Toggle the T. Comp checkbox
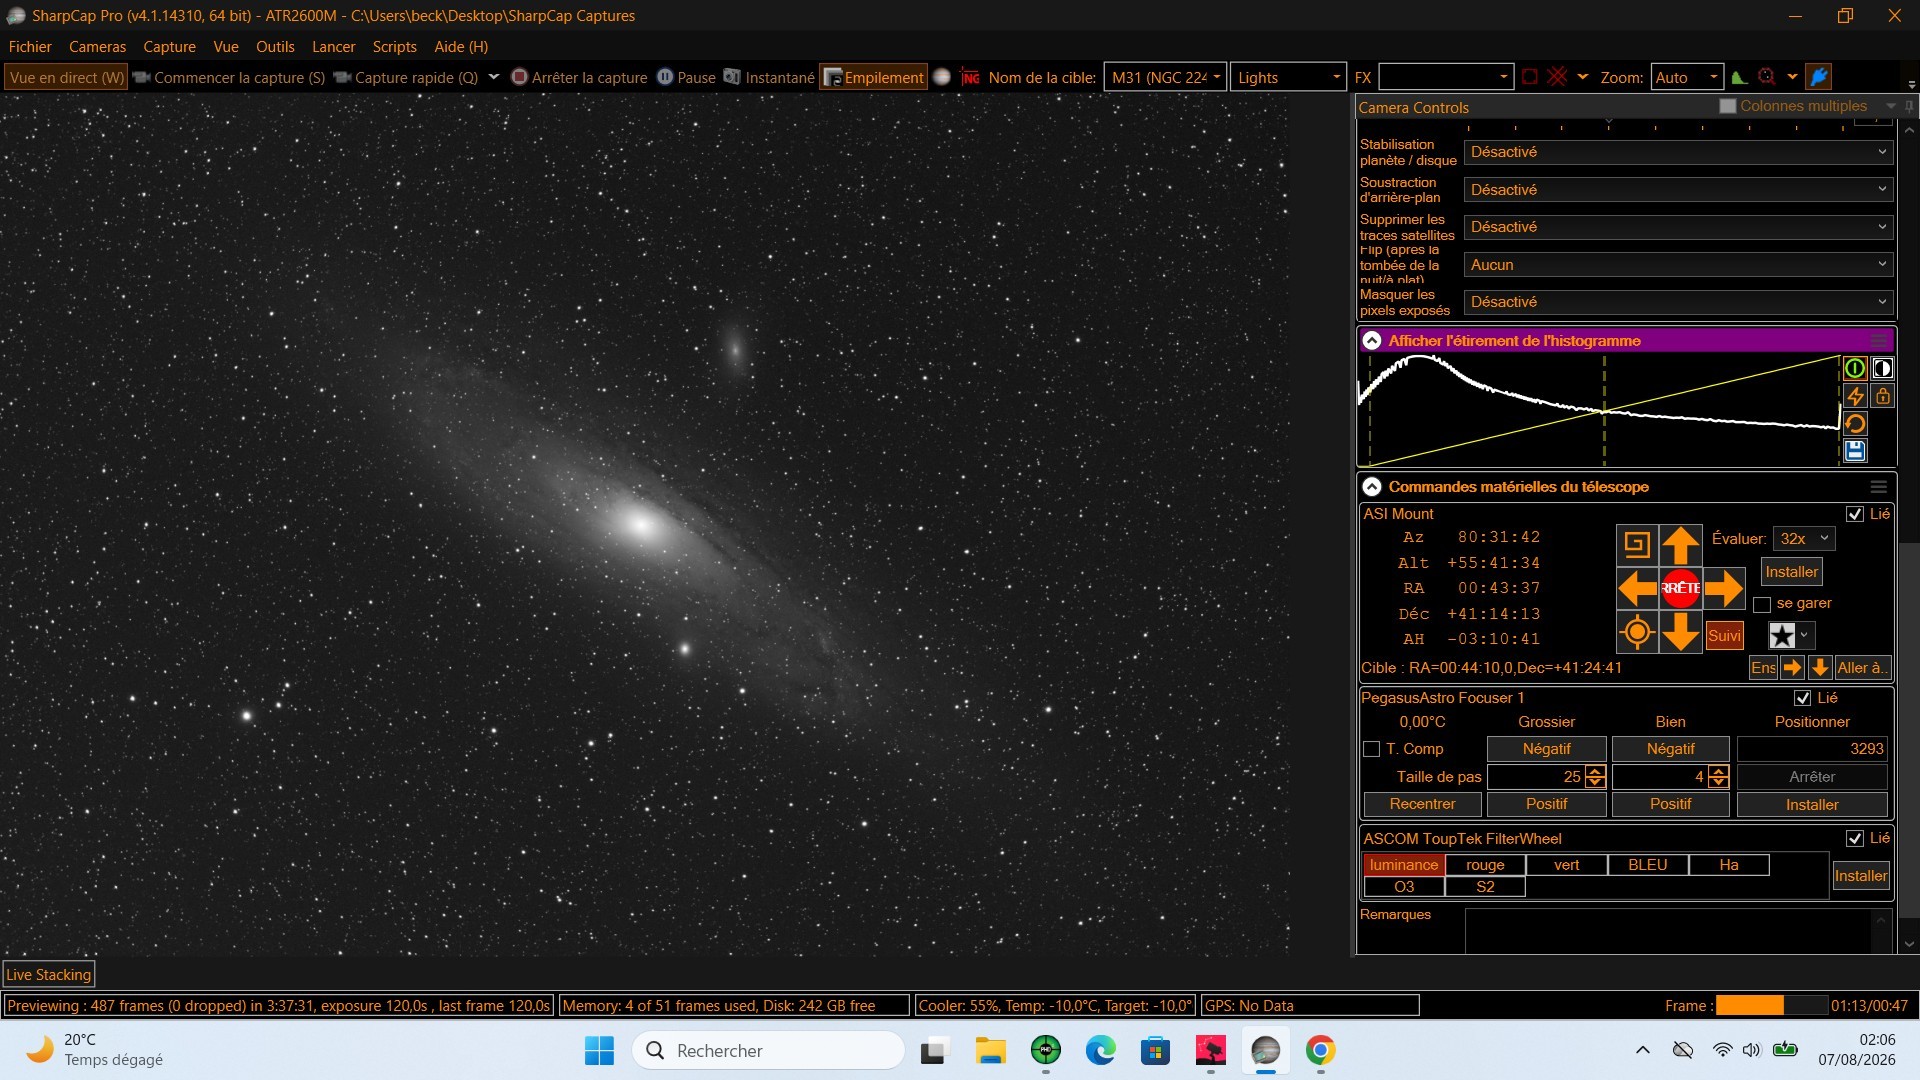 coord(1372,749)
